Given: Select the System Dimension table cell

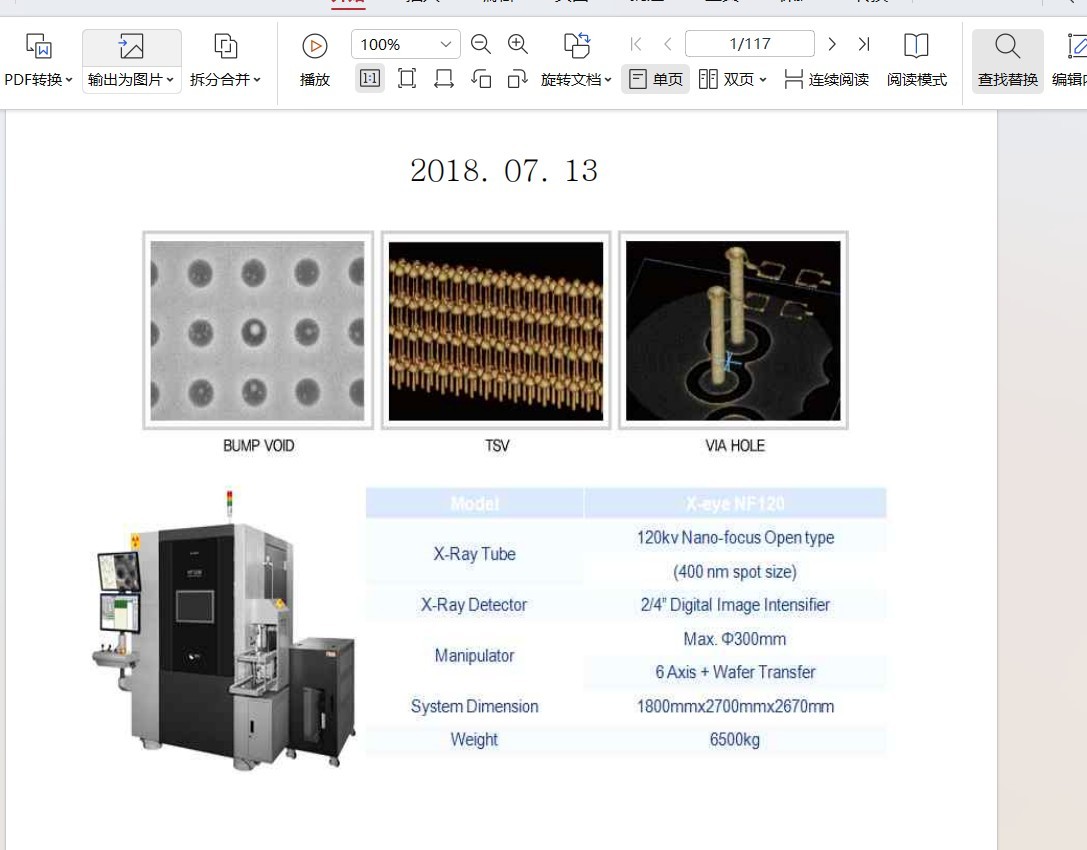Looking at the screenshot, I should pyautogui.click(x=475, y=706).
